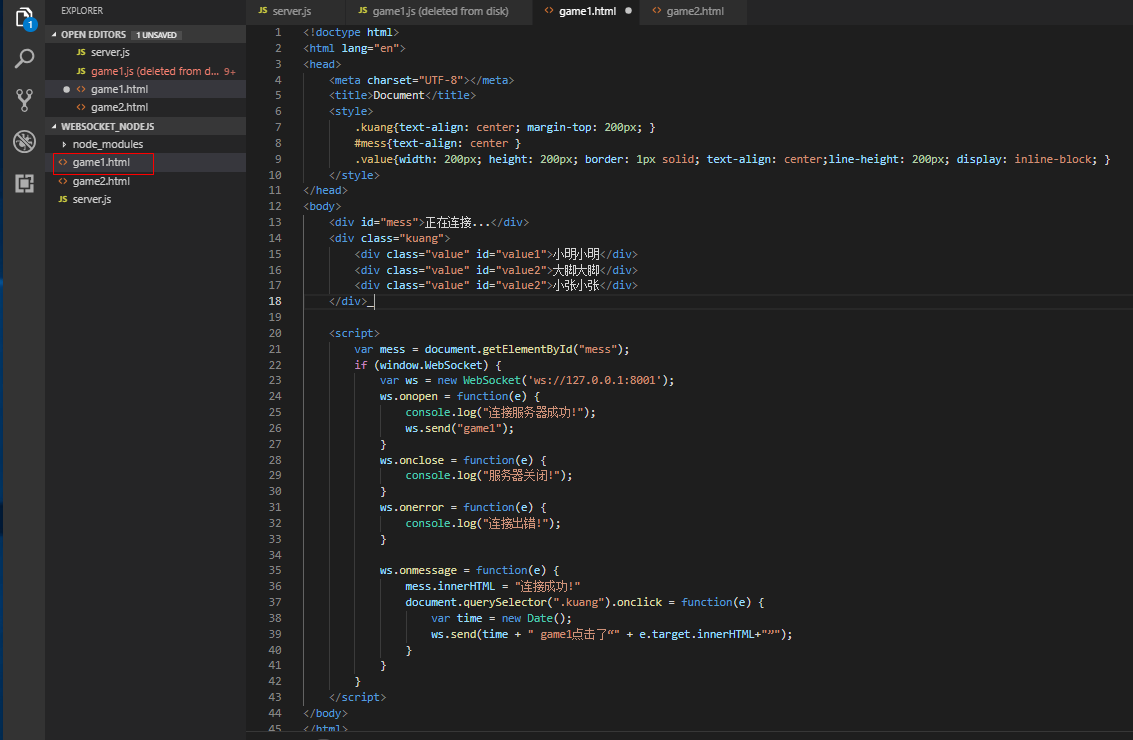Switch to the game2.html editor tab

pyautogui.click(x=693, y=11)
